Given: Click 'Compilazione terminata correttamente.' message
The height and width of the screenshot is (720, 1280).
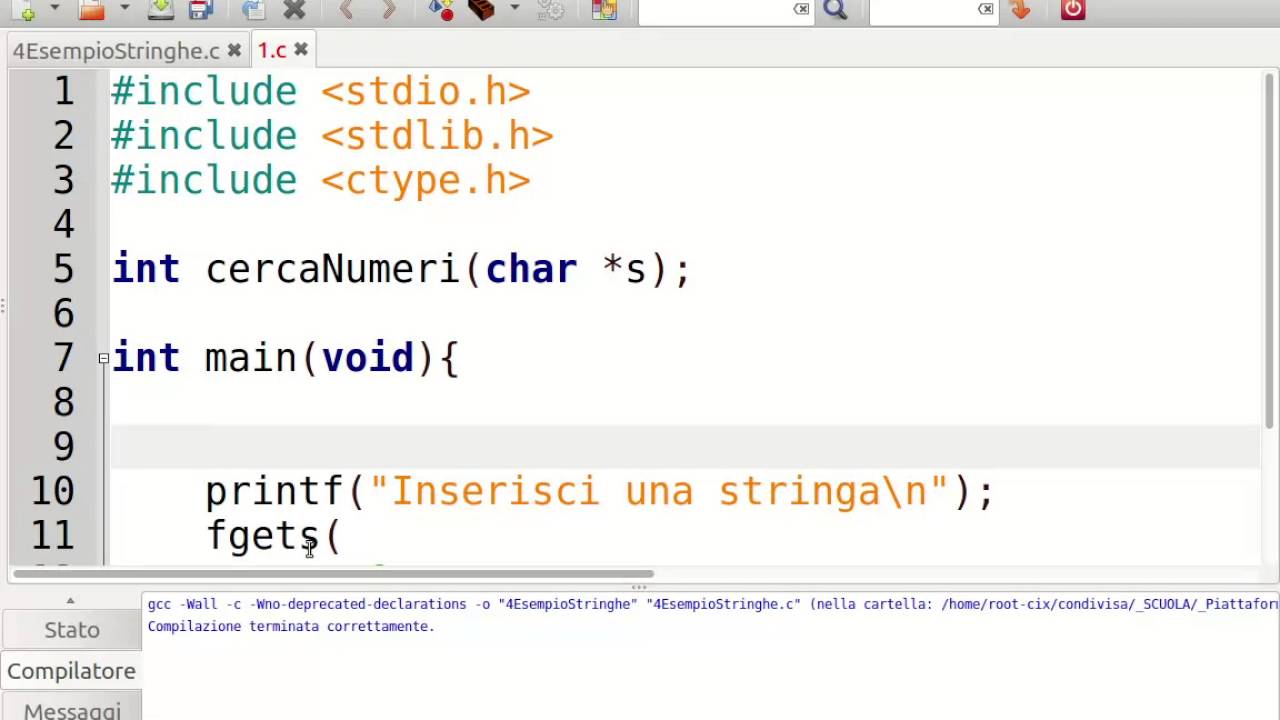Looking at the screenshot, I should coord(291,626).
